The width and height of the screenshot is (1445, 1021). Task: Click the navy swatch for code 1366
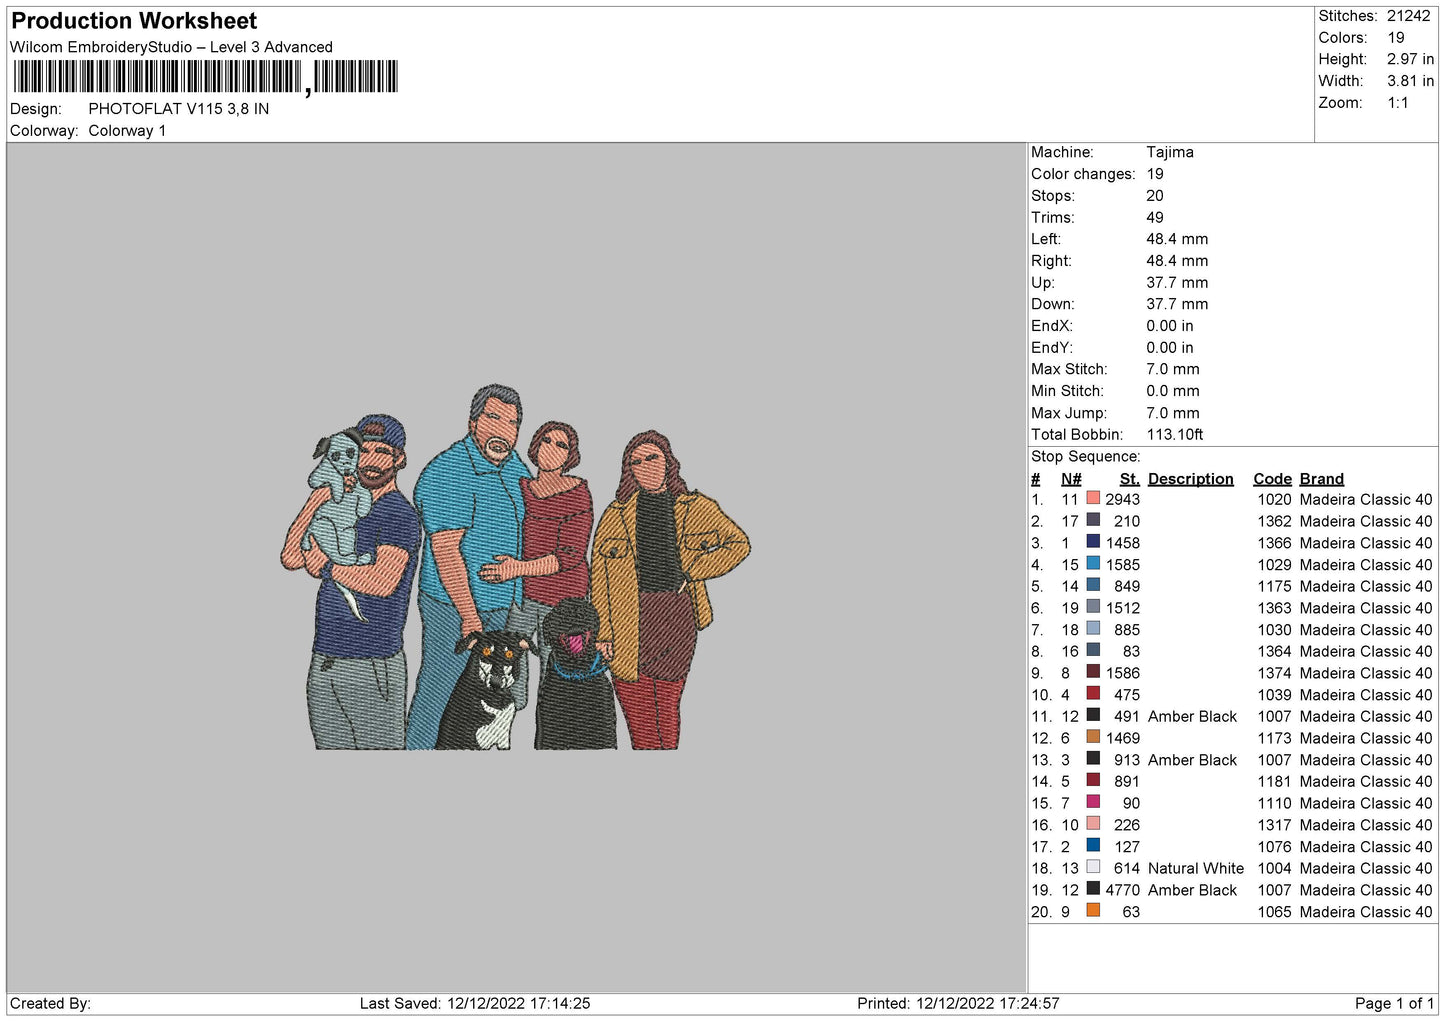[x=1093, y=543]
